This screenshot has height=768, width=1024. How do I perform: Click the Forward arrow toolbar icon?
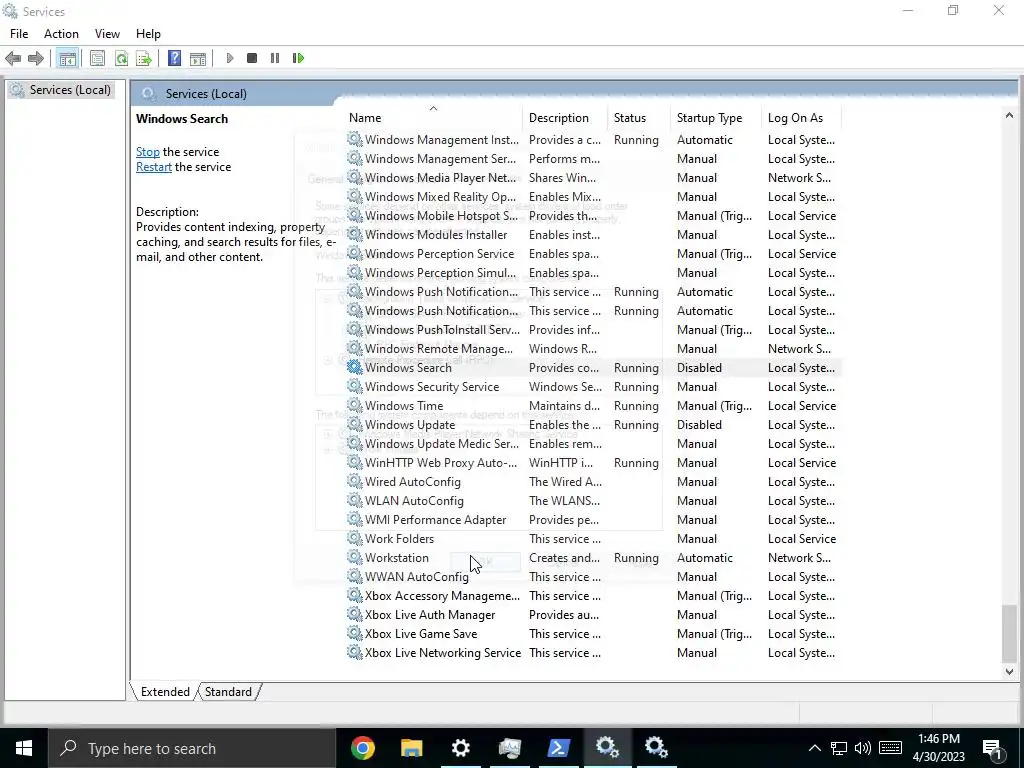36,58
